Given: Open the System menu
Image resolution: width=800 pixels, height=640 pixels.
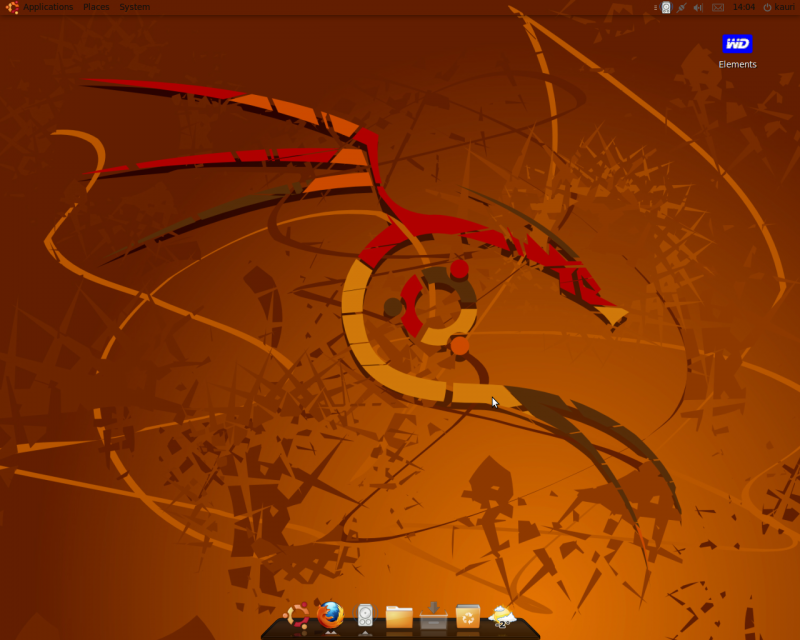Looking at the screenshot, I should pos(135,7).
